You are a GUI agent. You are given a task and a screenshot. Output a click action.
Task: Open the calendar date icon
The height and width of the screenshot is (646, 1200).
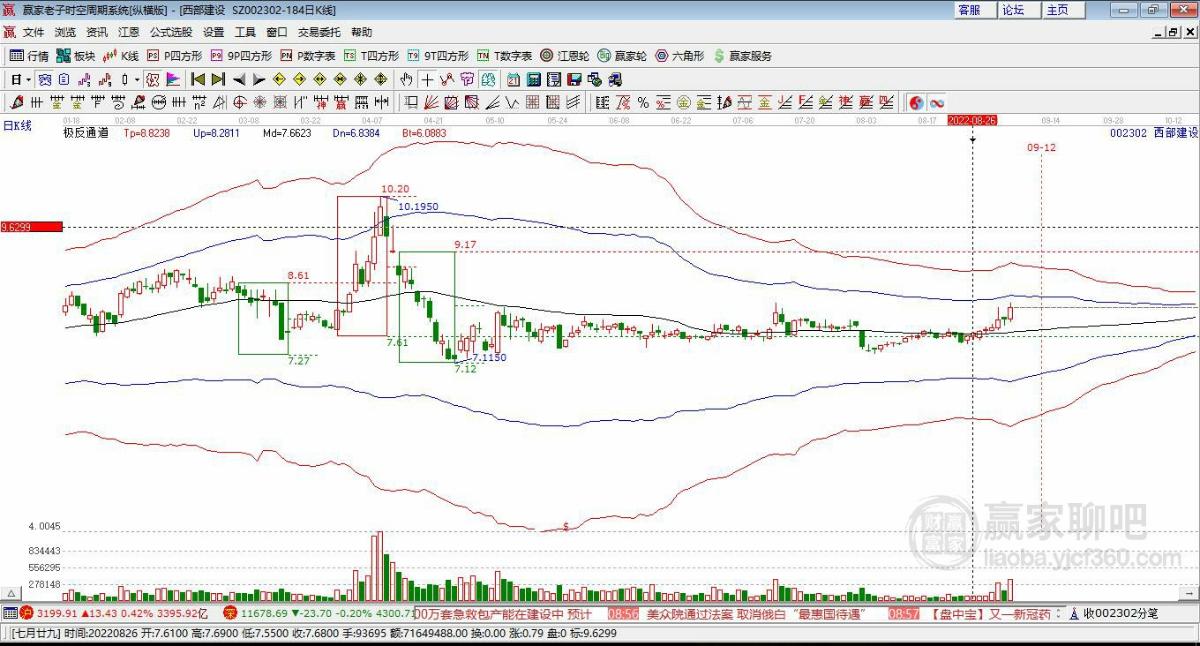click(513, 79)
